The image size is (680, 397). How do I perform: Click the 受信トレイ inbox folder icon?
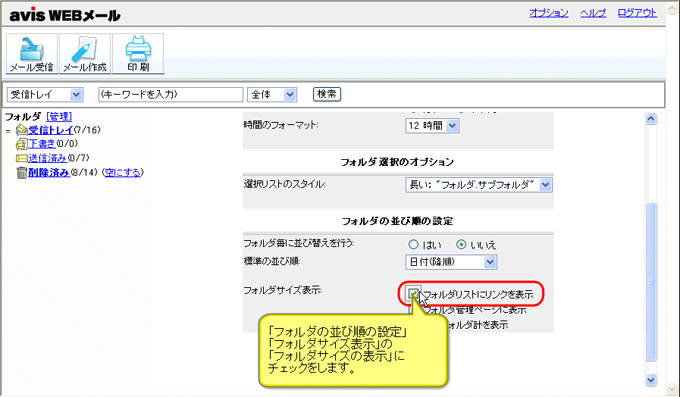(x=22, y=130)
